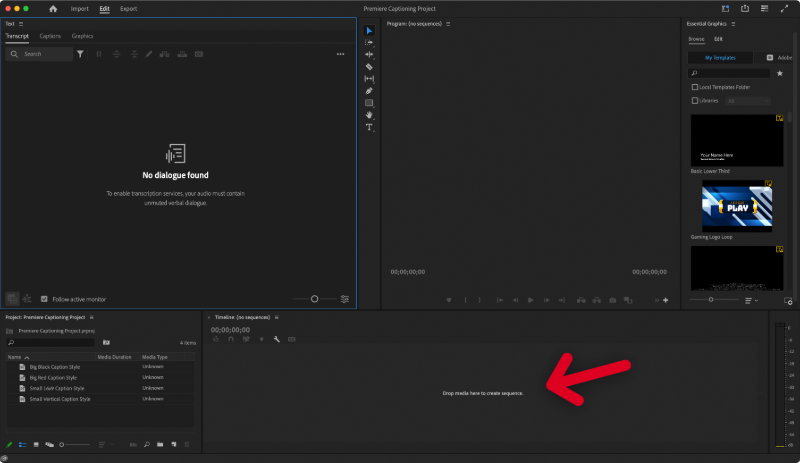Click the timeline wrench settings icon
This screenshot has height=463, width=800.
277,339
